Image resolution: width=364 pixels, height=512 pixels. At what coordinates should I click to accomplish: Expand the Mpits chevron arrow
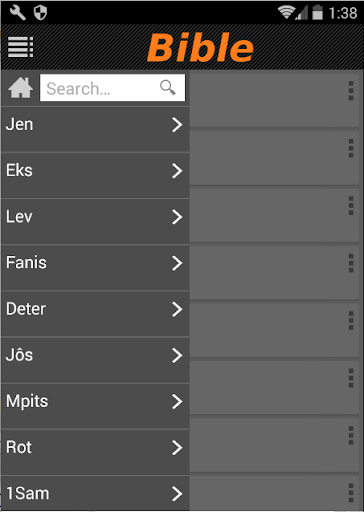[x=177, y=402]
